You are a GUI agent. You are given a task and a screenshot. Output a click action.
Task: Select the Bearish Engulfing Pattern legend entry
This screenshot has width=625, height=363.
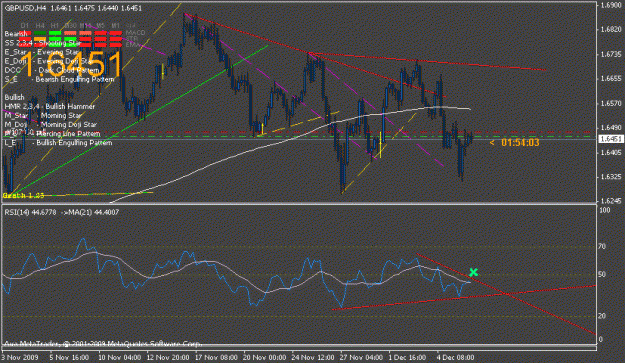click(59, 79)
